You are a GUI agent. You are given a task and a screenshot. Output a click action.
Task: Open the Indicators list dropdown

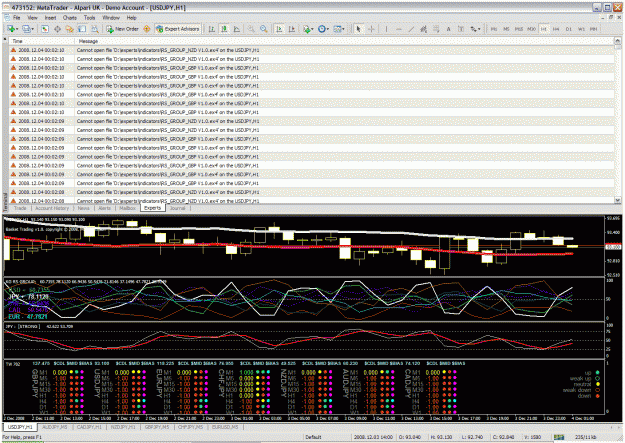pos(308,29)
